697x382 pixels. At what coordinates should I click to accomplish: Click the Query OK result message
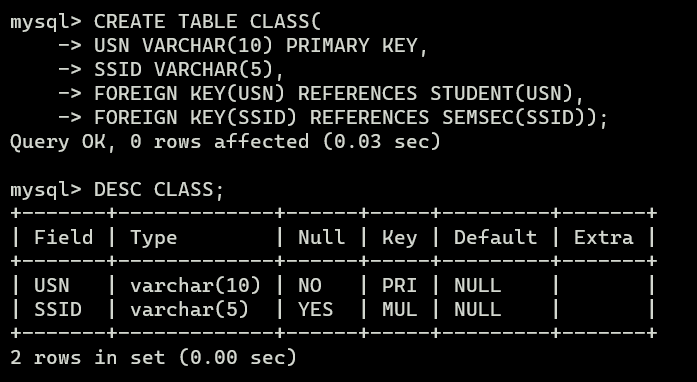(x=225, y=142)
